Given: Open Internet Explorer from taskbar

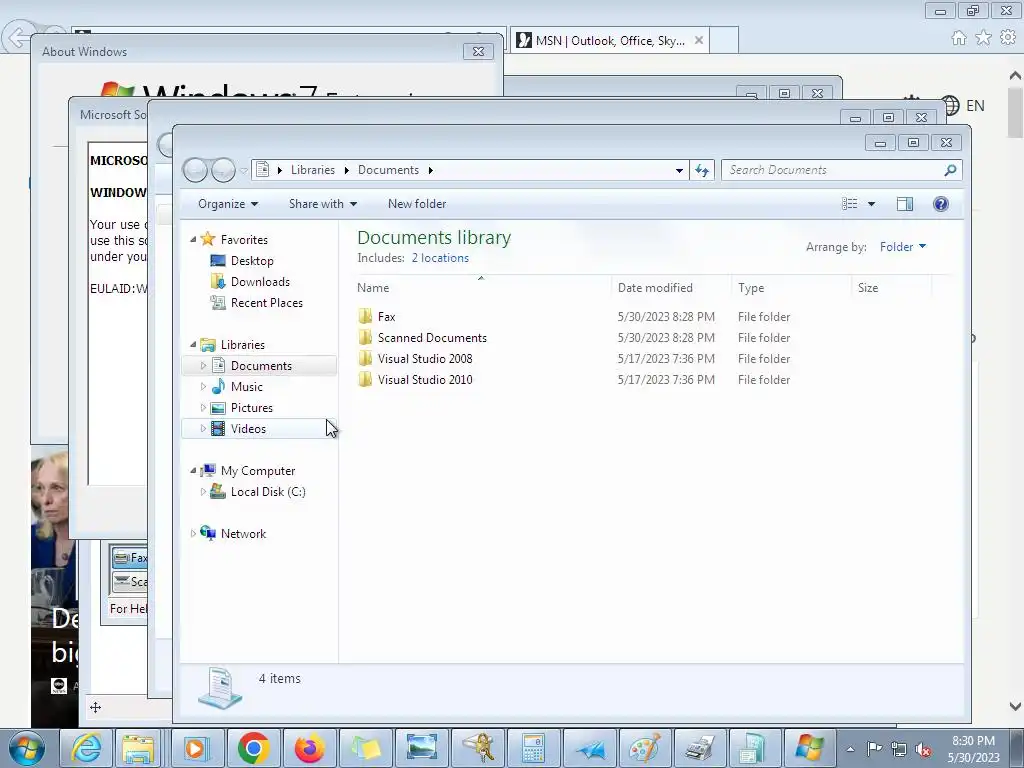Looking at the screenshot, I should (86, 748).
